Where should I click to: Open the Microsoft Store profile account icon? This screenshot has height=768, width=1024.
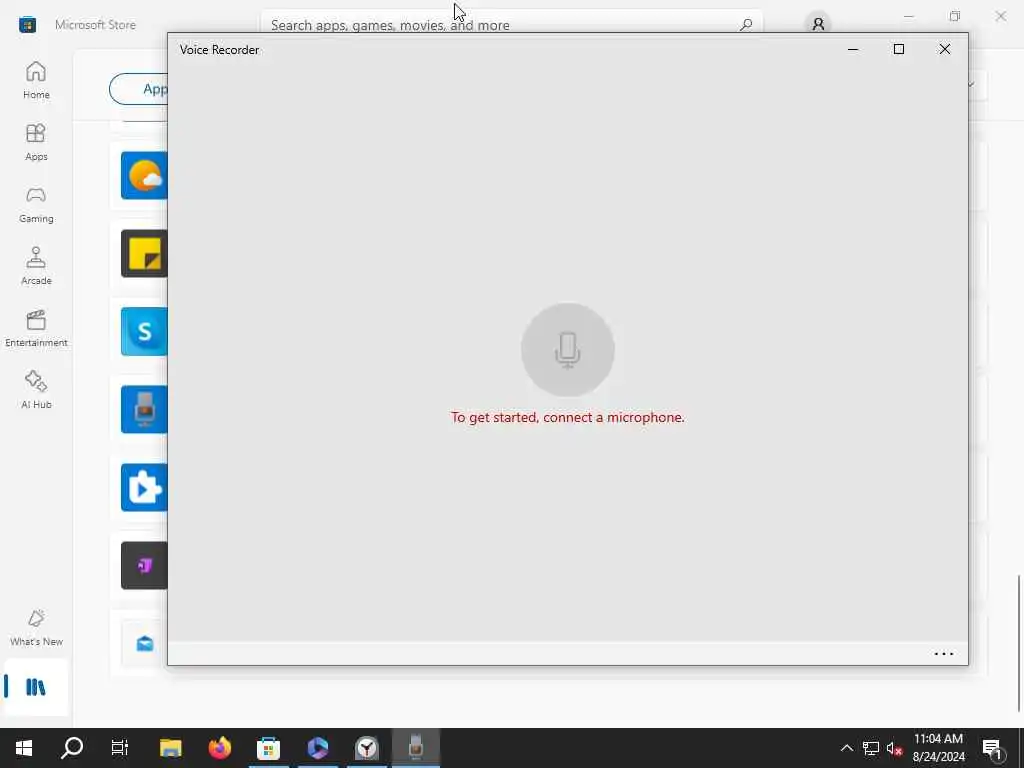818,25
